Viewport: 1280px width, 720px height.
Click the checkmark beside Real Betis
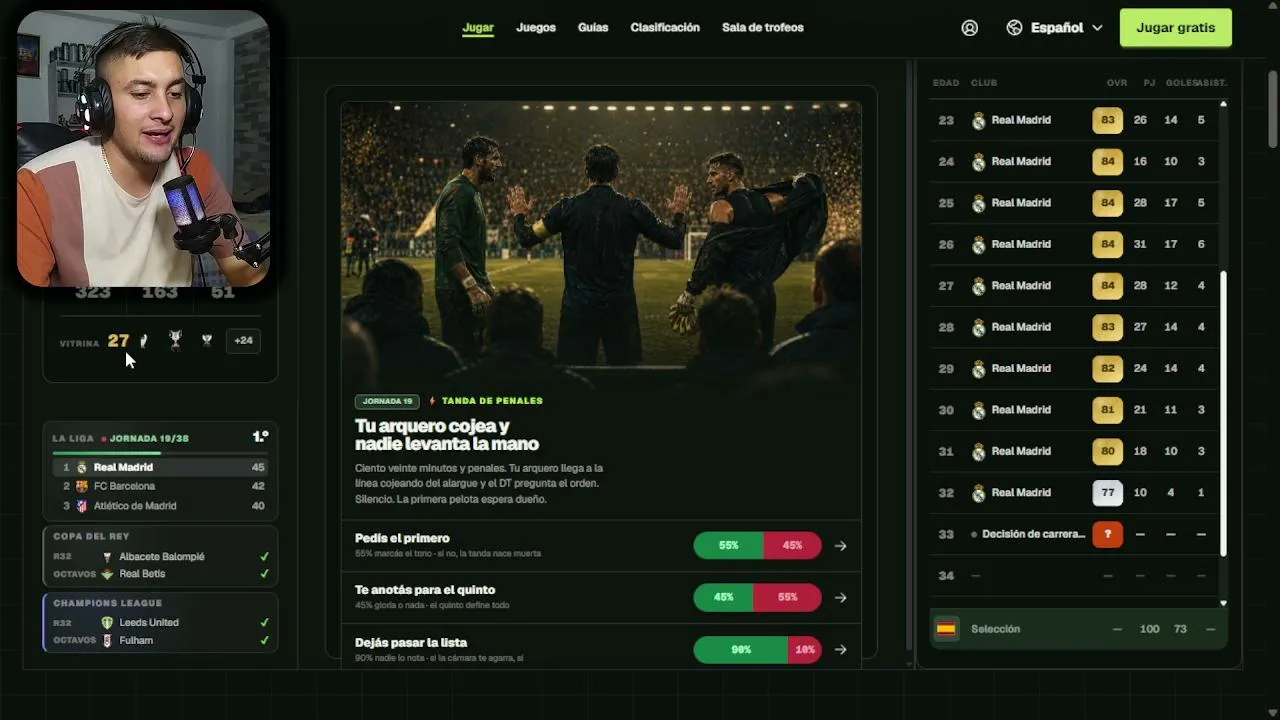(264, 574)
